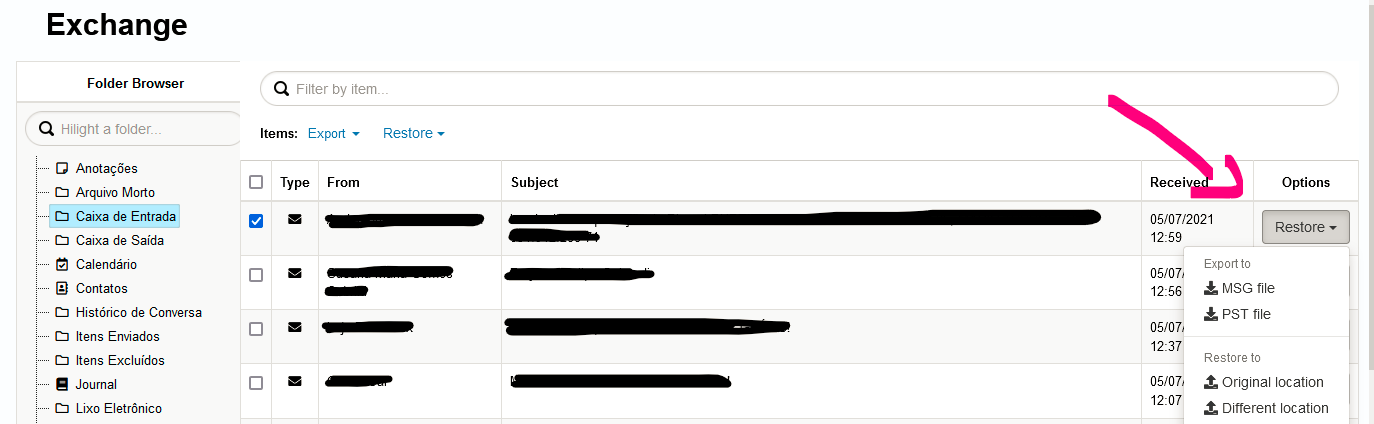This screenshot has width=1374, height=424.
Task: Toggle the select-all checkbox in header
Action: click(x=256, y=182)
